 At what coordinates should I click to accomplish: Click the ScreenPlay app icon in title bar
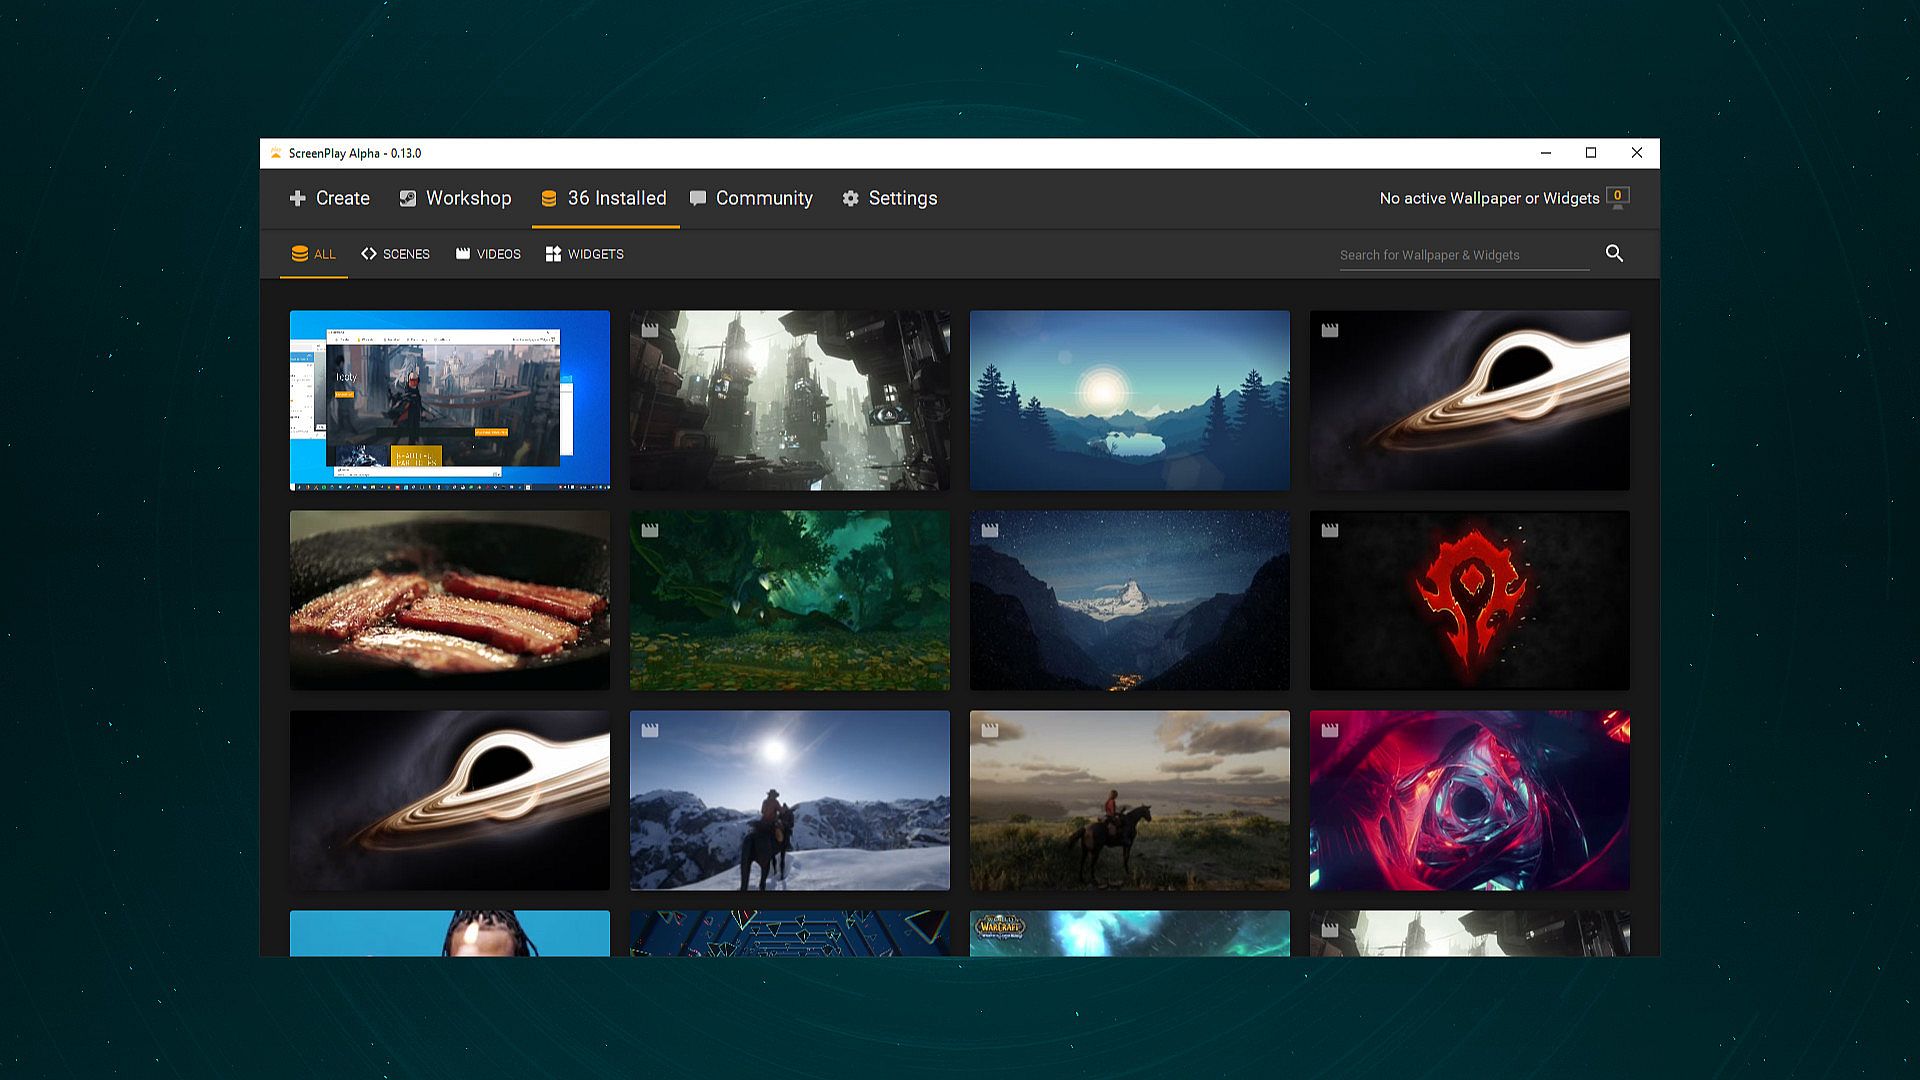coord(276,153)
